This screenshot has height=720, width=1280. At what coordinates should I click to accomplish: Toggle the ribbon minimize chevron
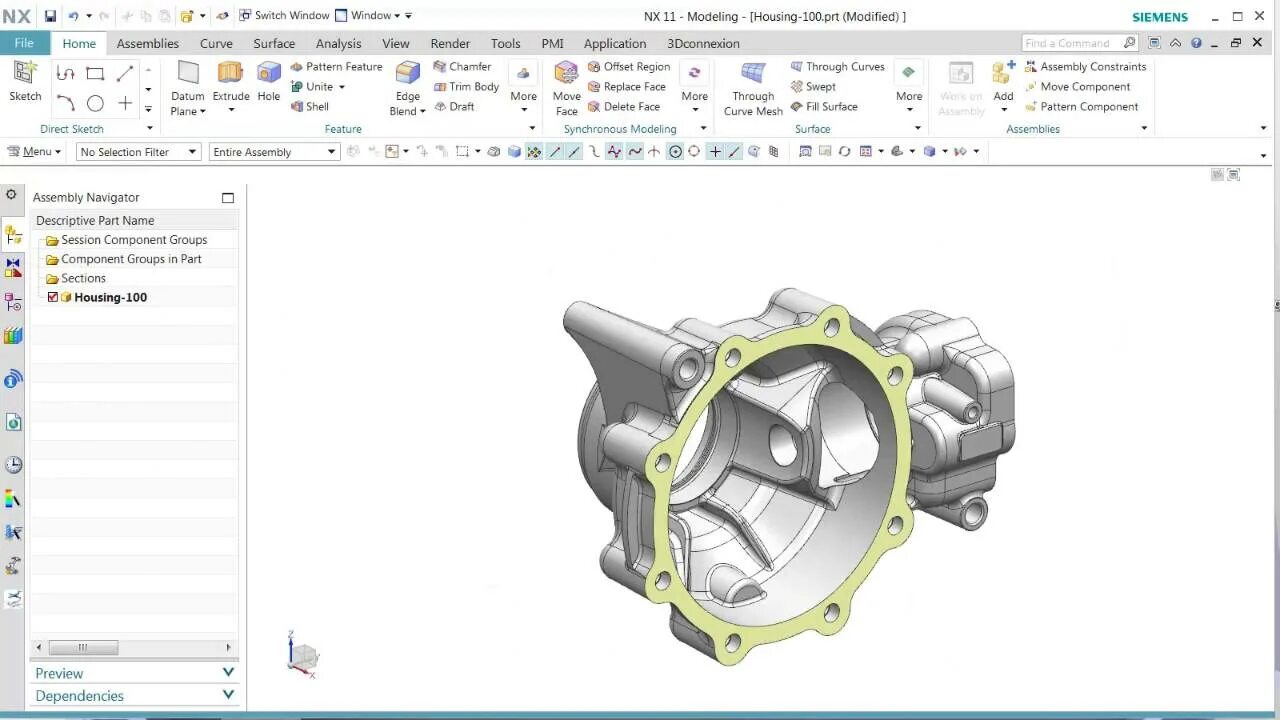(x=1175, y=43)
